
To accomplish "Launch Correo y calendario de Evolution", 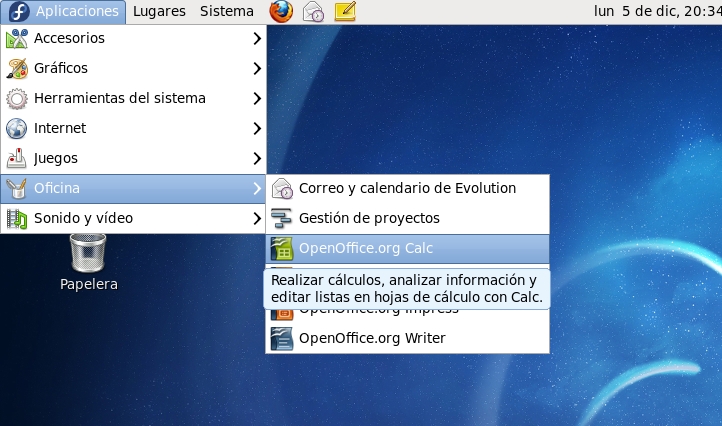I will pos(408,188).
